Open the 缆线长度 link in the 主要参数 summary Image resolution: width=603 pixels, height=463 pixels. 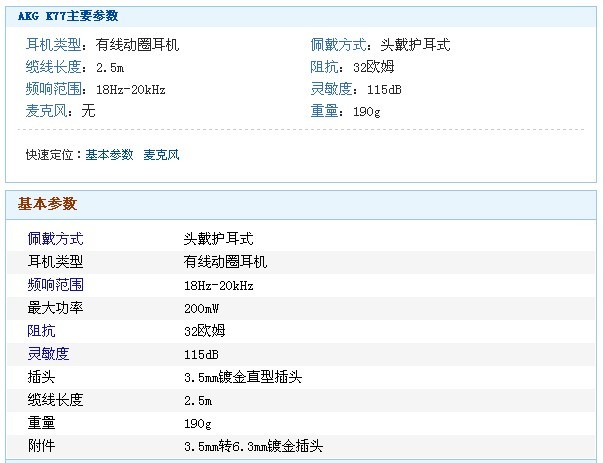(53, 67)
